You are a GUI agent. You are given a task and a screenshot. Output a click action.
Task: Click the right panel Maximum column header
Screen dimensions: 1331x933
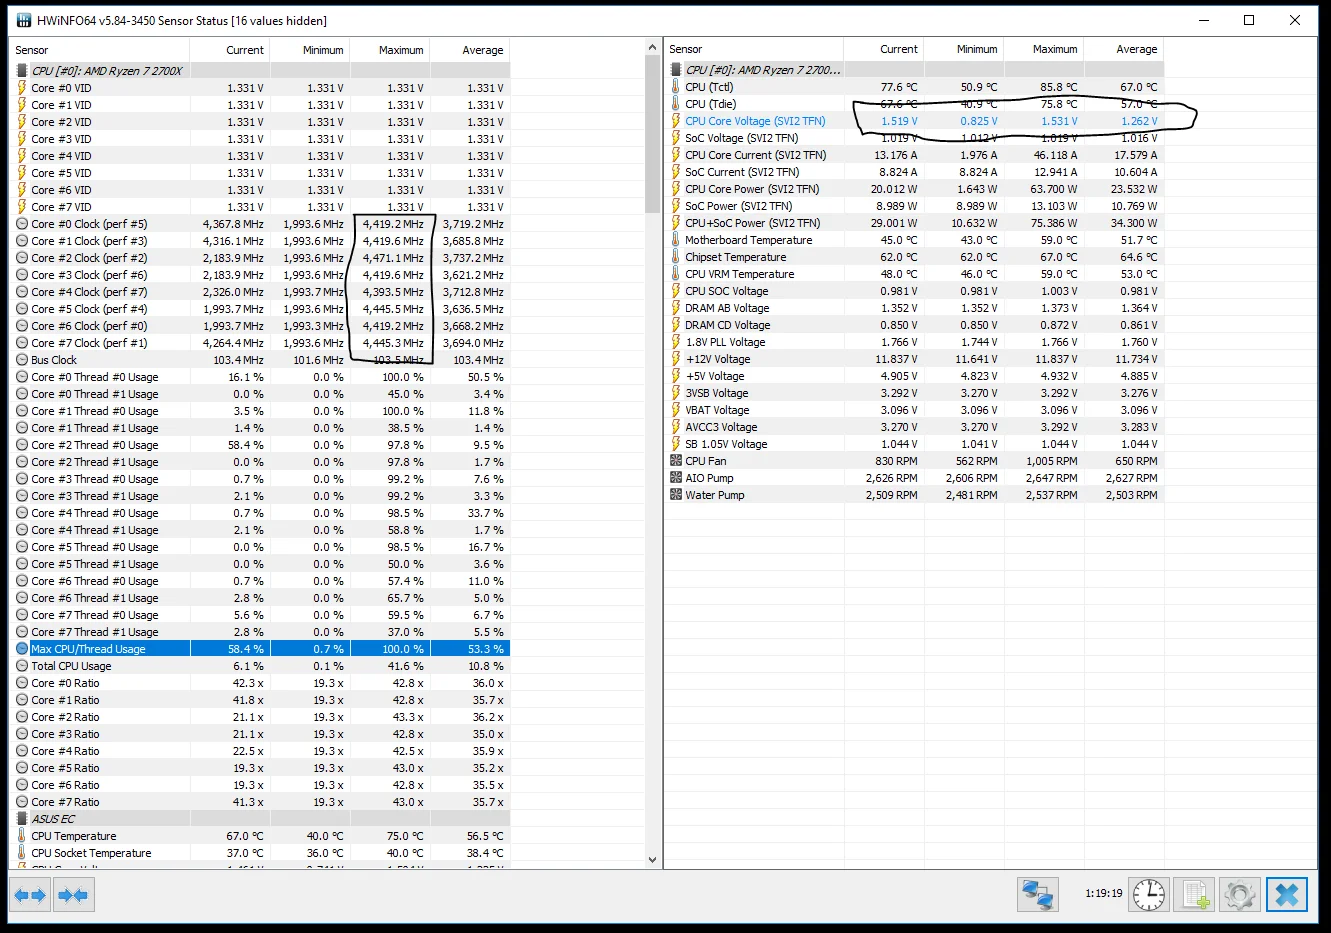[1044, 49]
